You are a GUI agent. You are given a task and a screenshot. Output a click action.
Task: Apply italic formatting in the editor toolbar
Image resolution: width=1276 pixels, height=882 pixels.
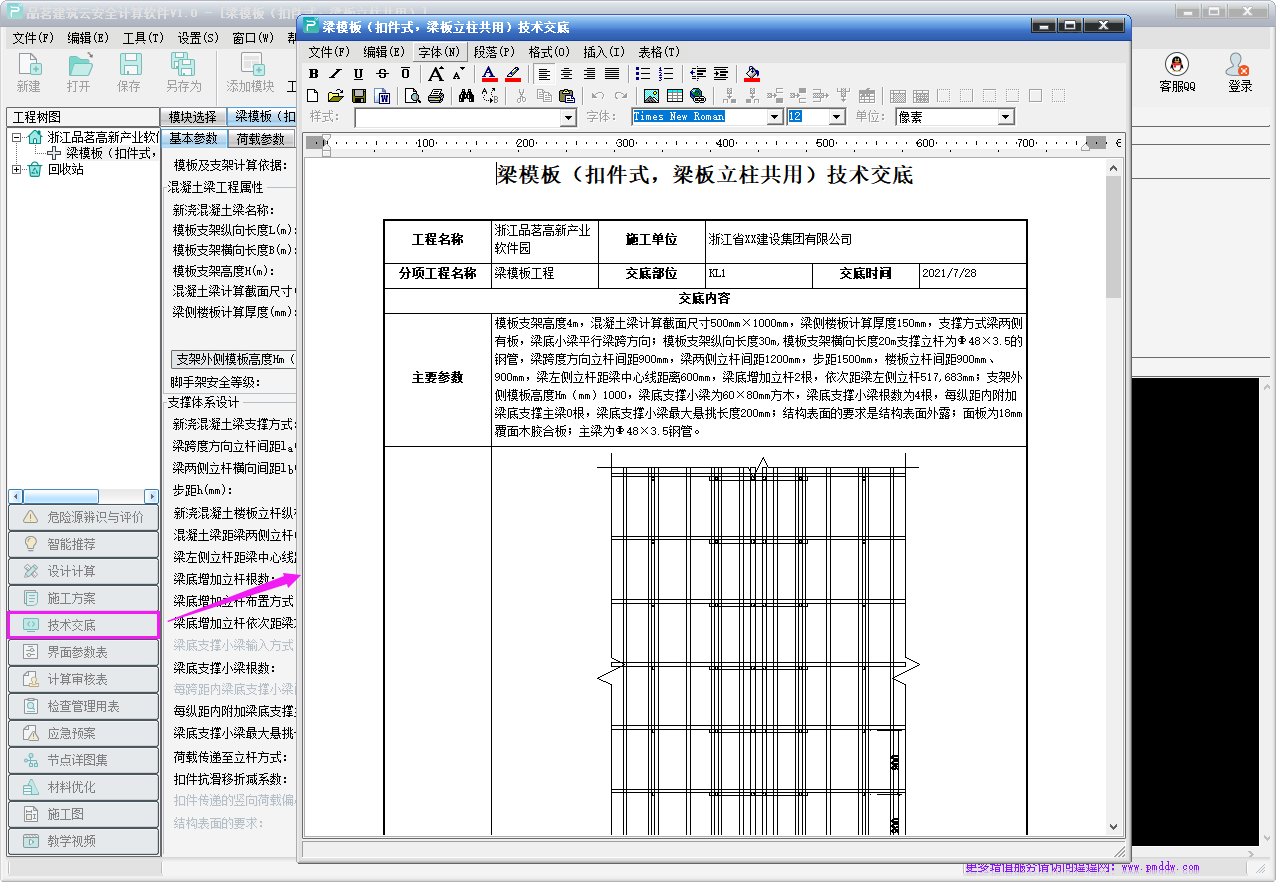point(336,74)
